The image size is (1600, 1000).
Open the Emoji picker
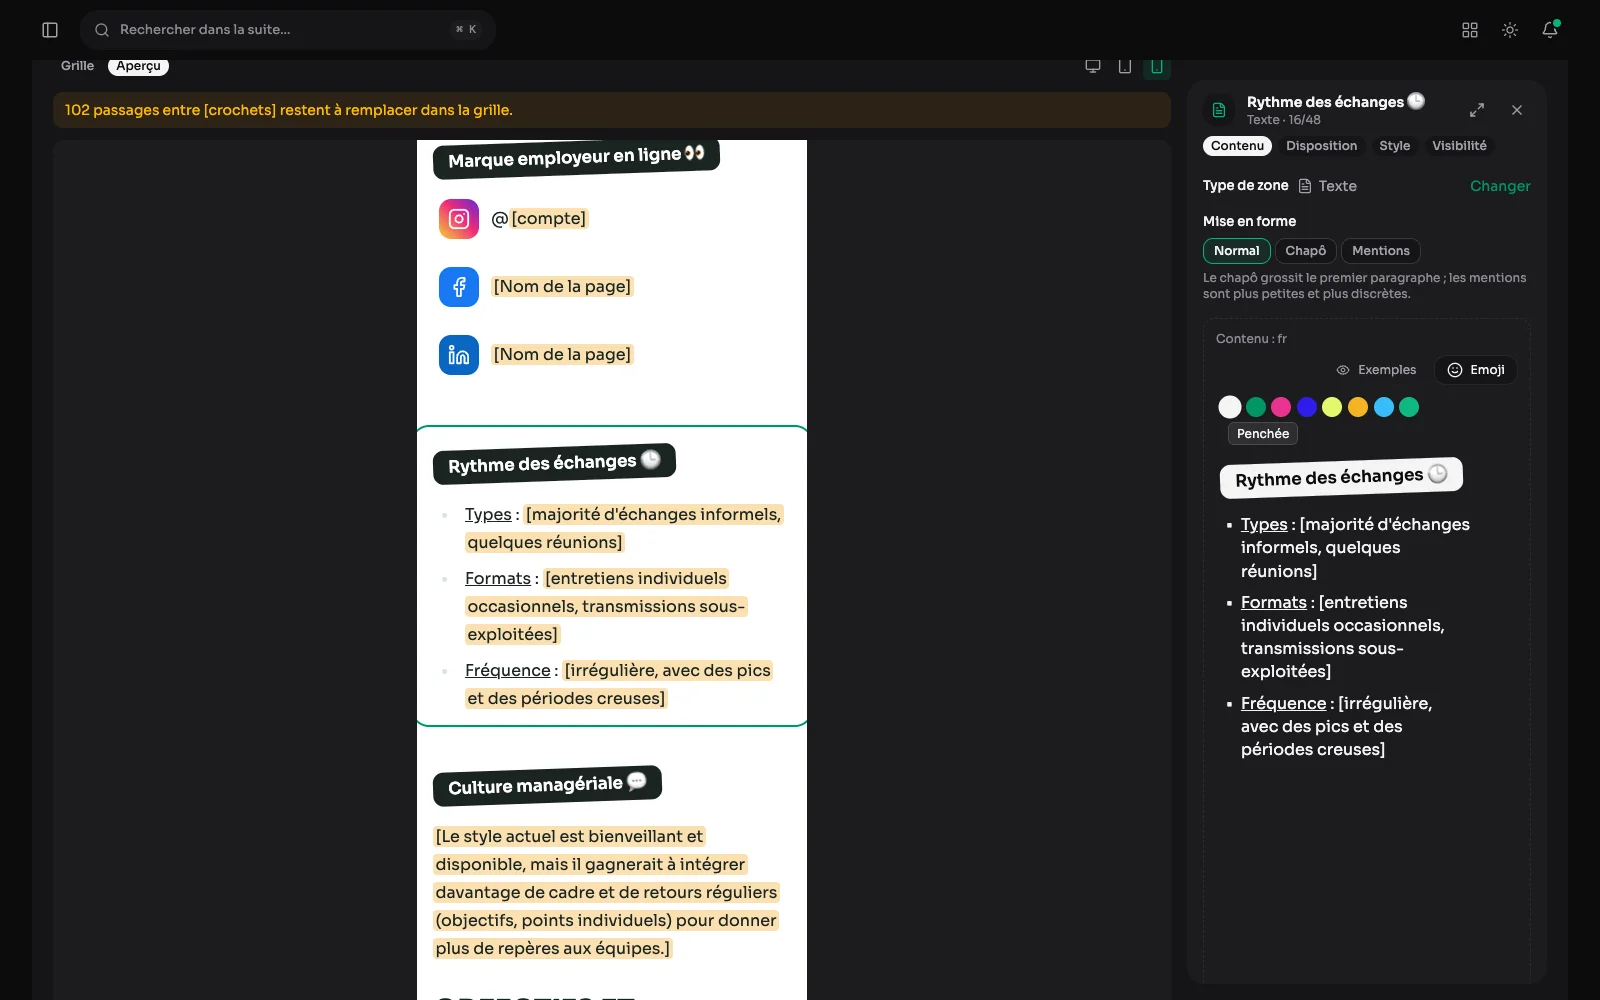click(1476, 370)
